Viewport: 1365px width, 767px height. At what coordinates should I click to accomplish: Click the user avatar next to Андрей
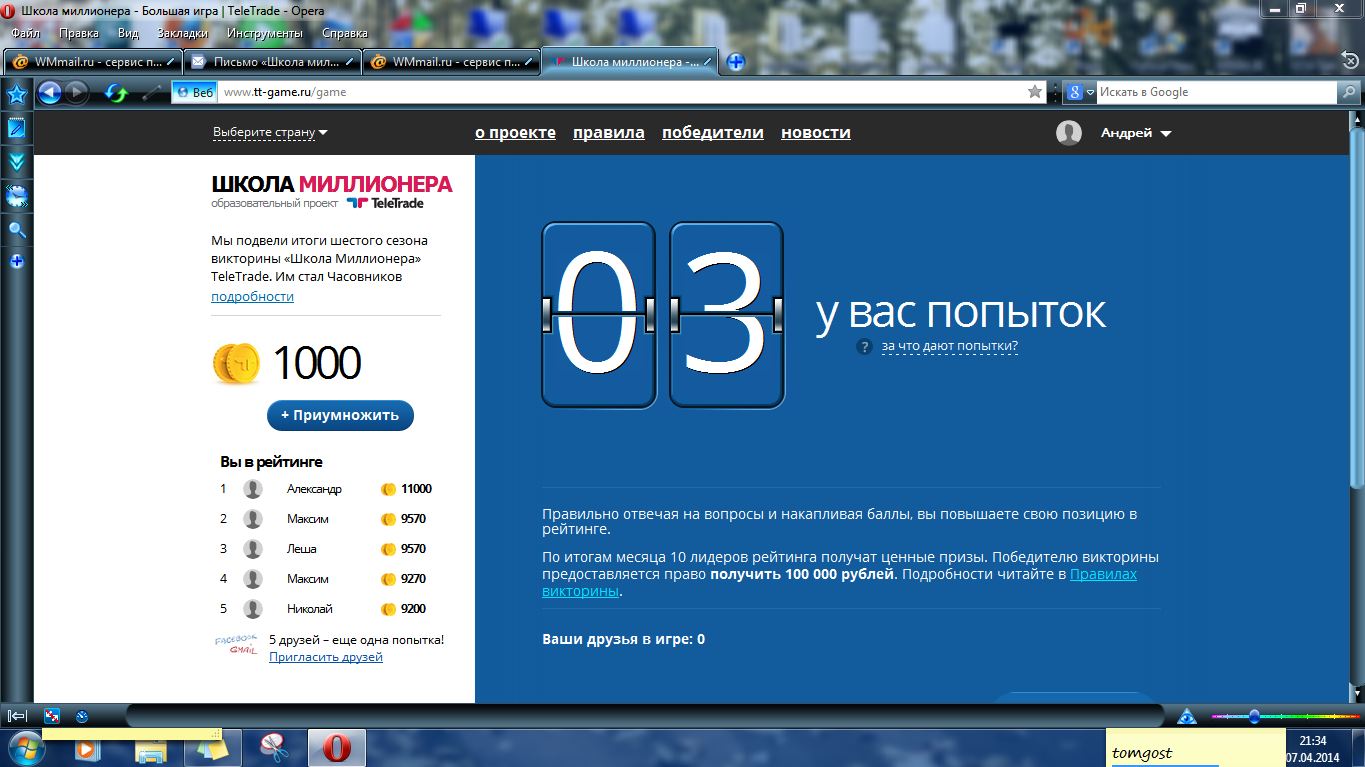[1069, 133]
